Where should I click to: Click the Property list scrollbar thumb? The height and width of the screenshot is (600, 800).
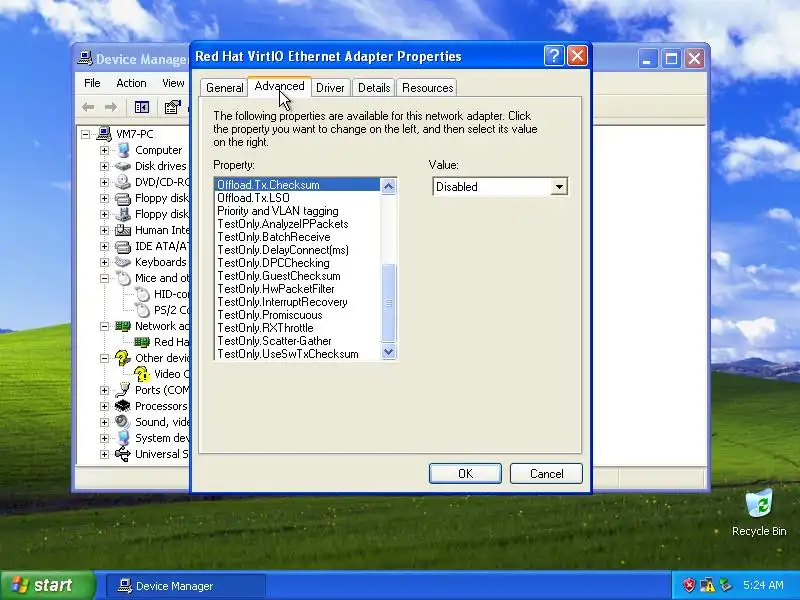click(x=388, y=303)
